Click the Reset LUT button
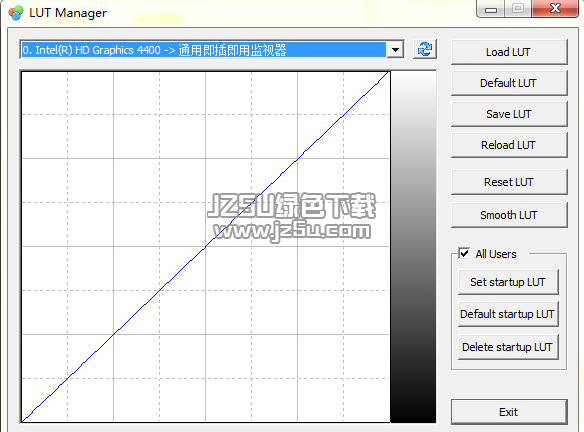 coord(509,182)
